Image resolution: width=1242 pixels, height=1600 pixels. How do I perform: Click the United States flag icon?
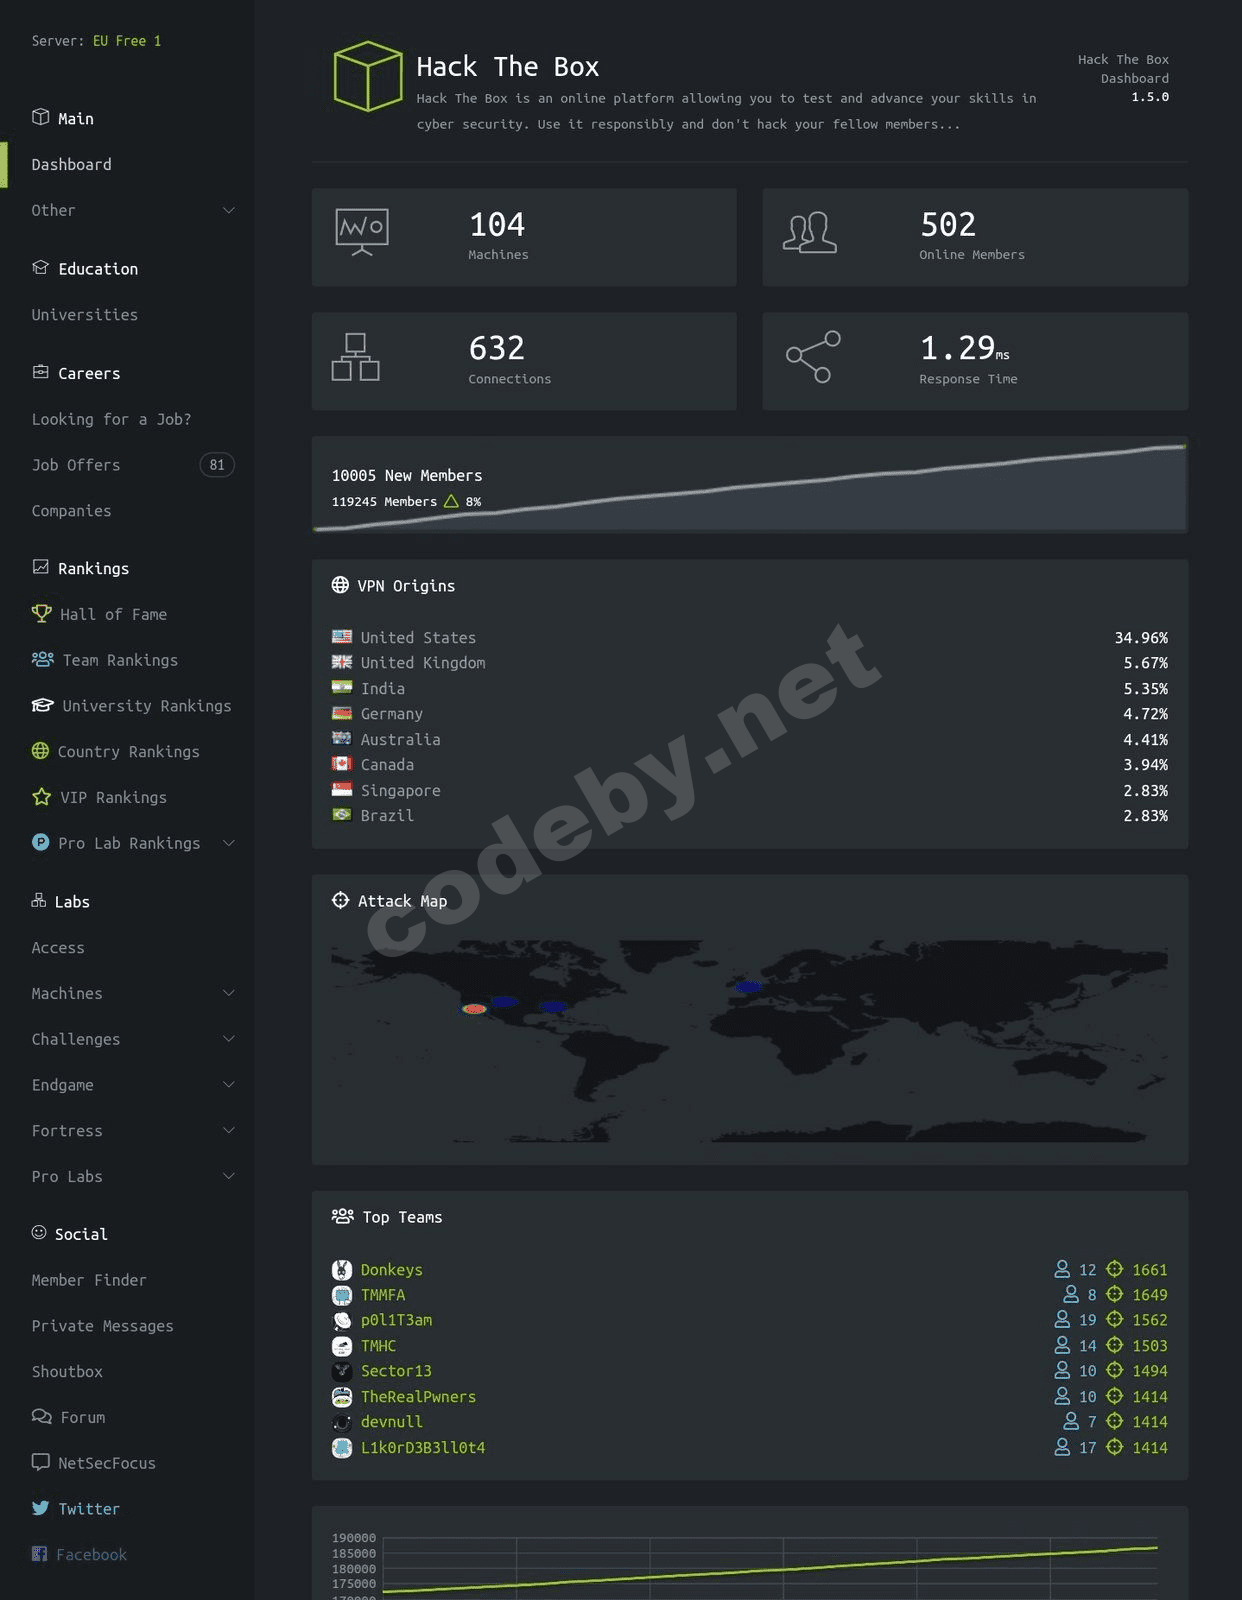(342, 636)
